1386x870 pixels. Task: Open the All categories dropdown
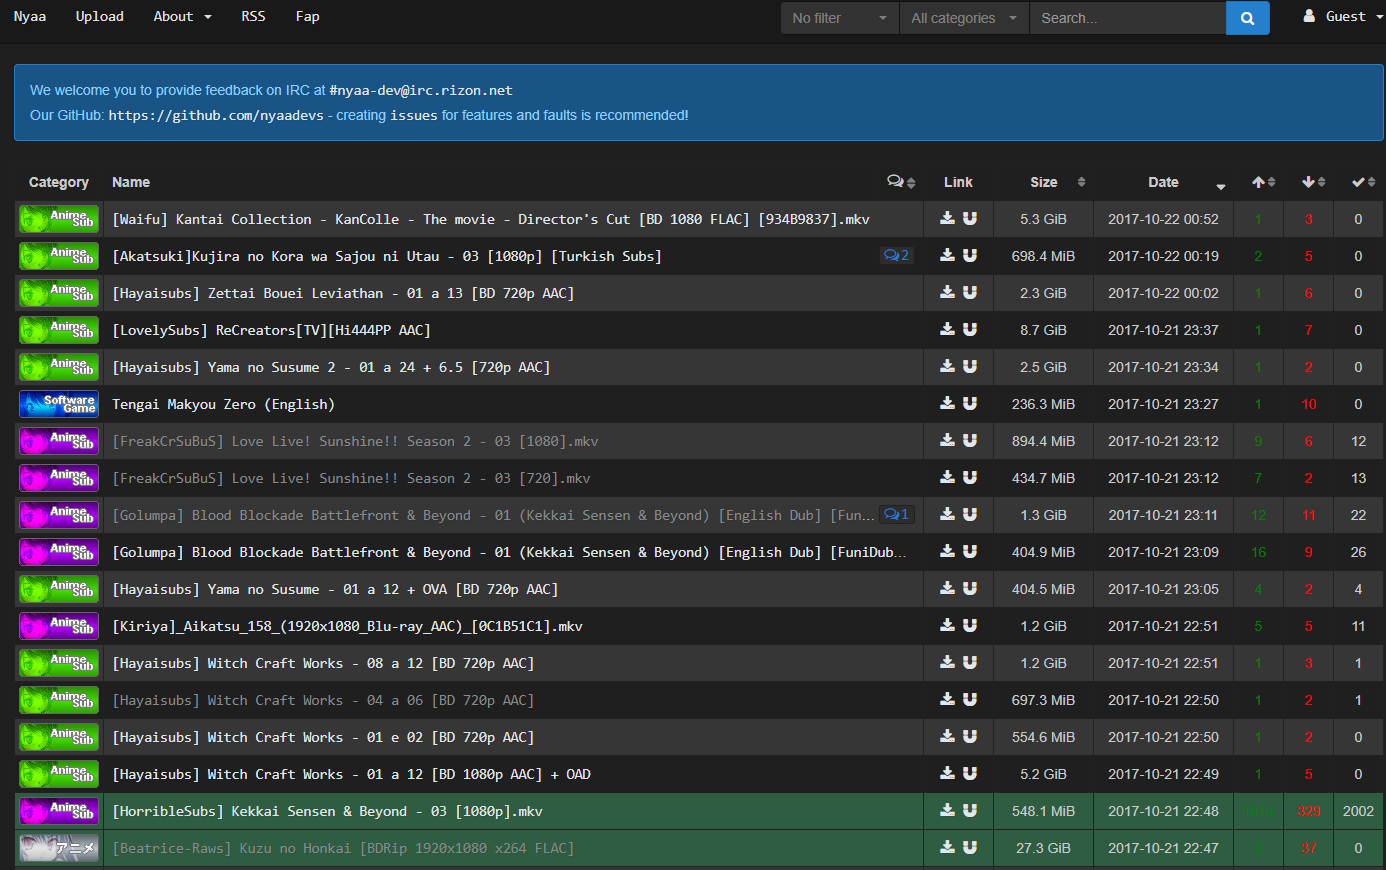[x=963, y=18]
